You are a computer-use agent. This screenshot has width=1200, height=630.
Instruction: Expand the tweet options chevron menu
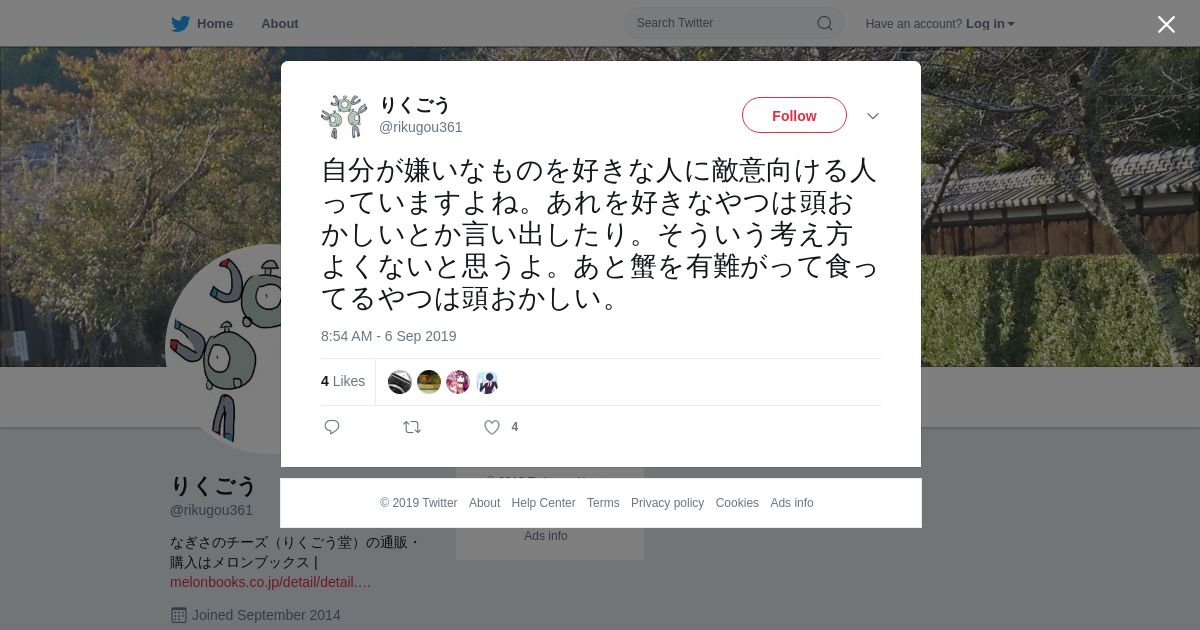click(873, 116)
